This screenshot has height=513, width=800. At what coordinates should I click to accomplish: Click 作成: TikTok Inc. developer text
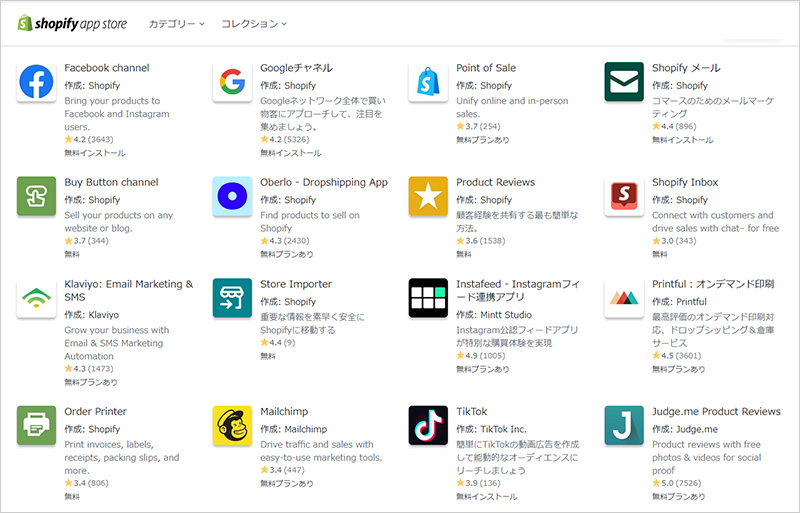pos(491,429)
